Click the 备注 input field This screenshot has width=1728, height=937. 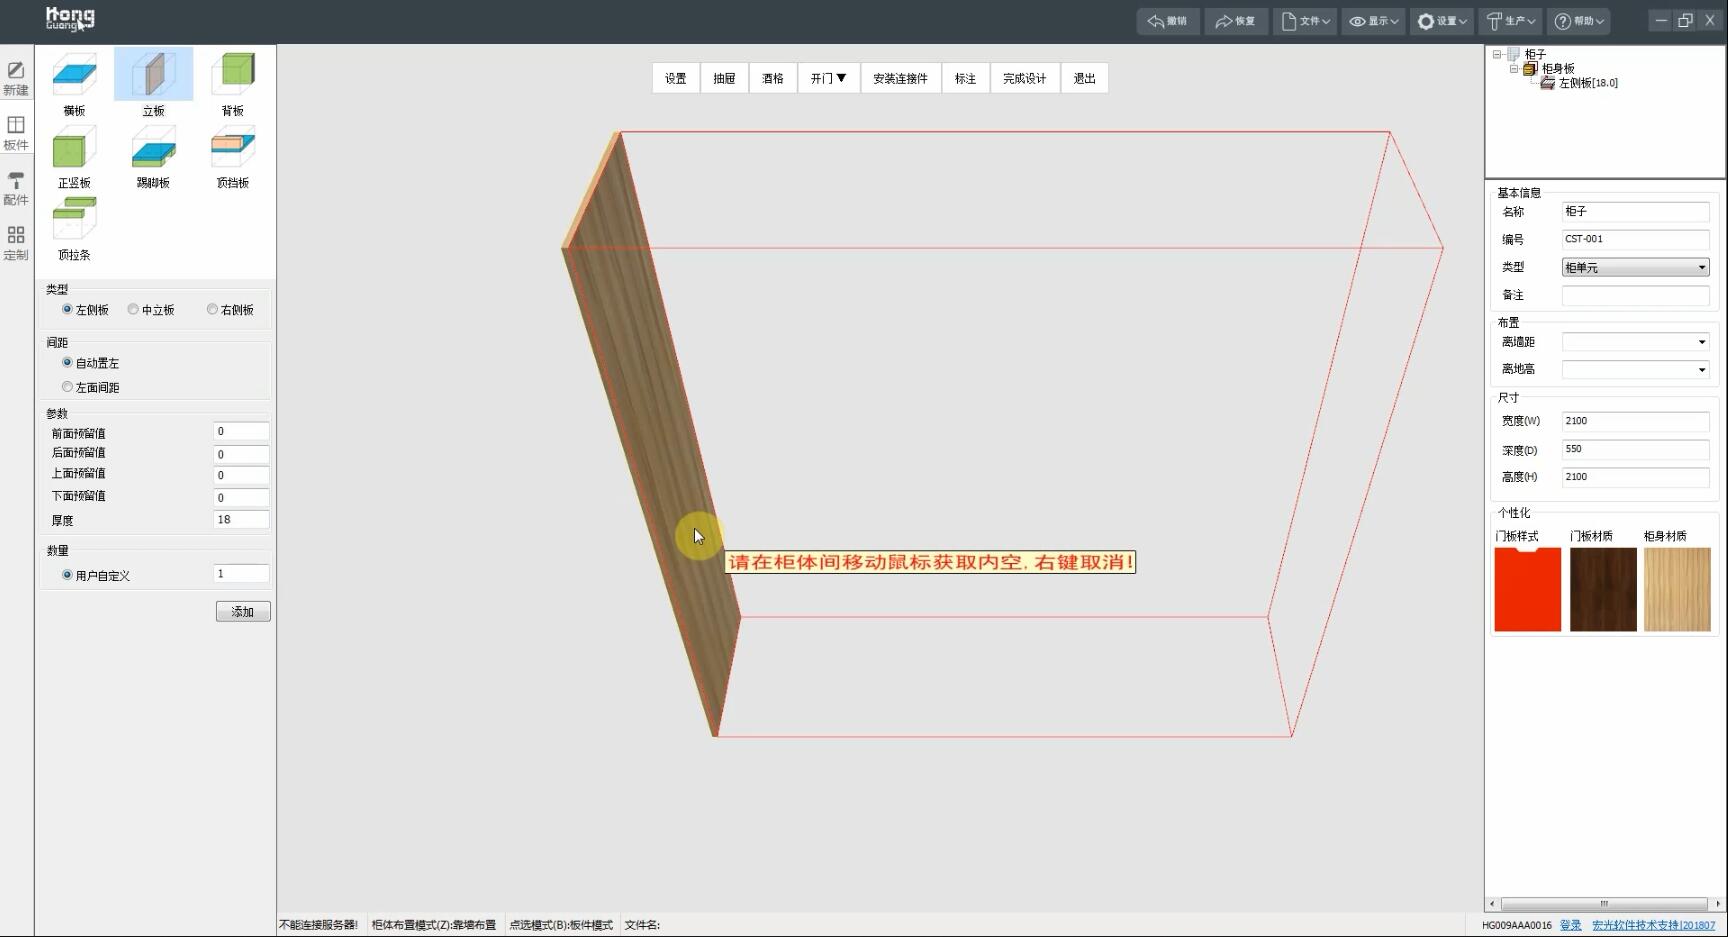coord(1635,295)
